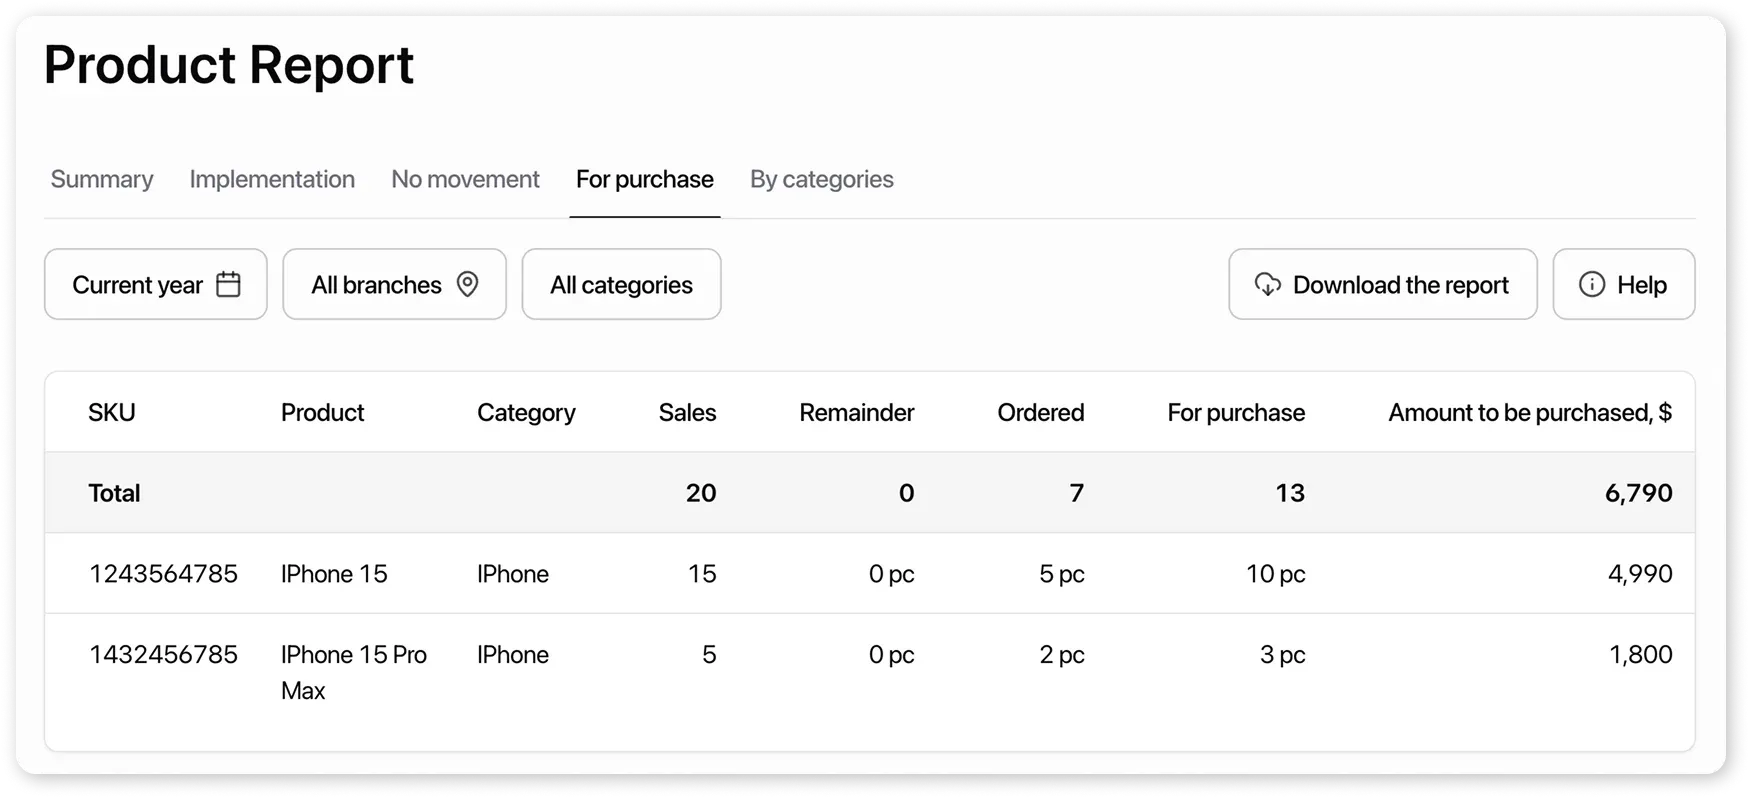Click the calendar icon on Current year filter
Screen dimensions: 1750x798
230,284
